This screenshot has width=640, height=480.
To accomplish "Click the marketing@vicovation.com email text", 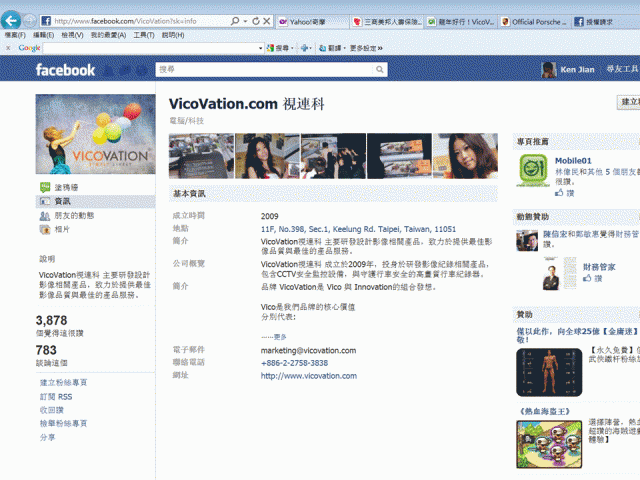I will click(x=308, y=350).
